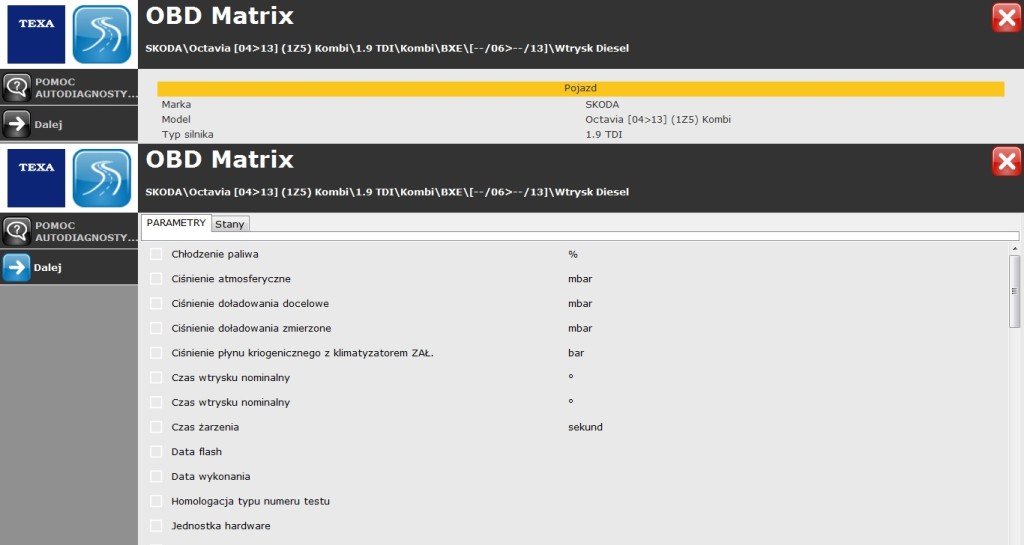Close the upper OBD Matrix window

[1006, 18]
